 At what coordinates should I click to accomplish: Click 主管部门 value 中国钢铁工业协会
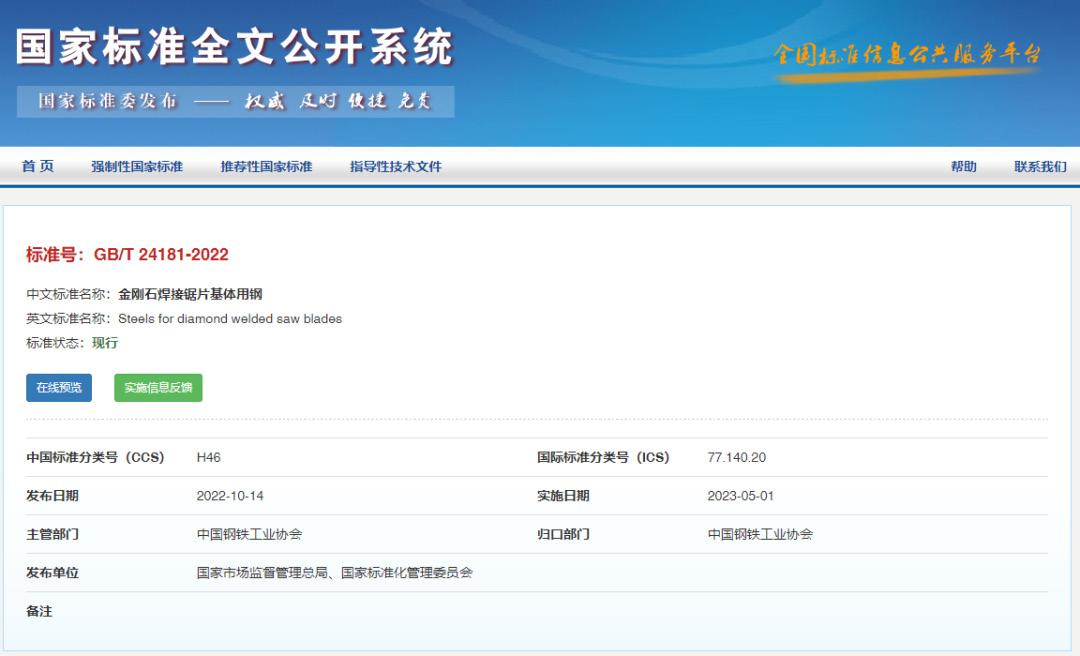coord(249,534)
